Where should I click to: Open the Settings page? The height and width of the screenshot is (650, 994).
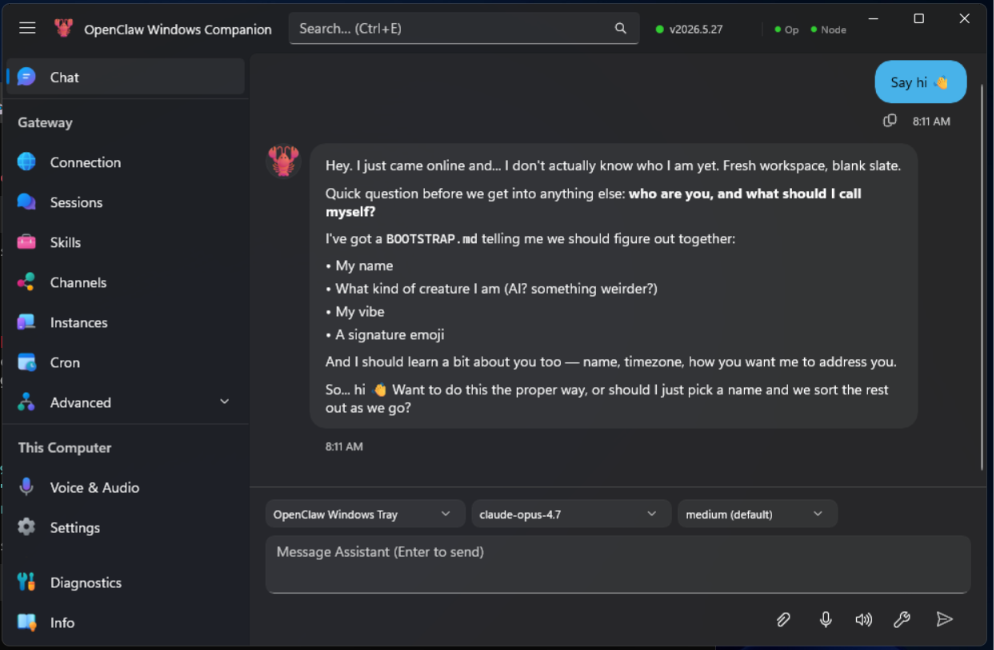[126, 527]
